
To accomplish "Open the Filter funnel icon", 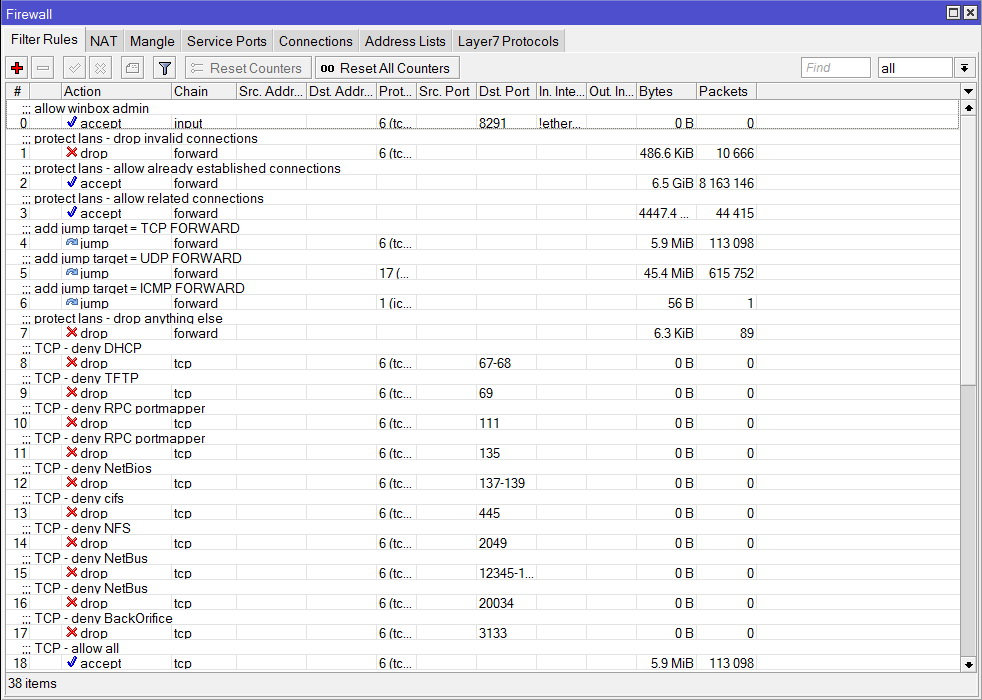I will (165, 68).
